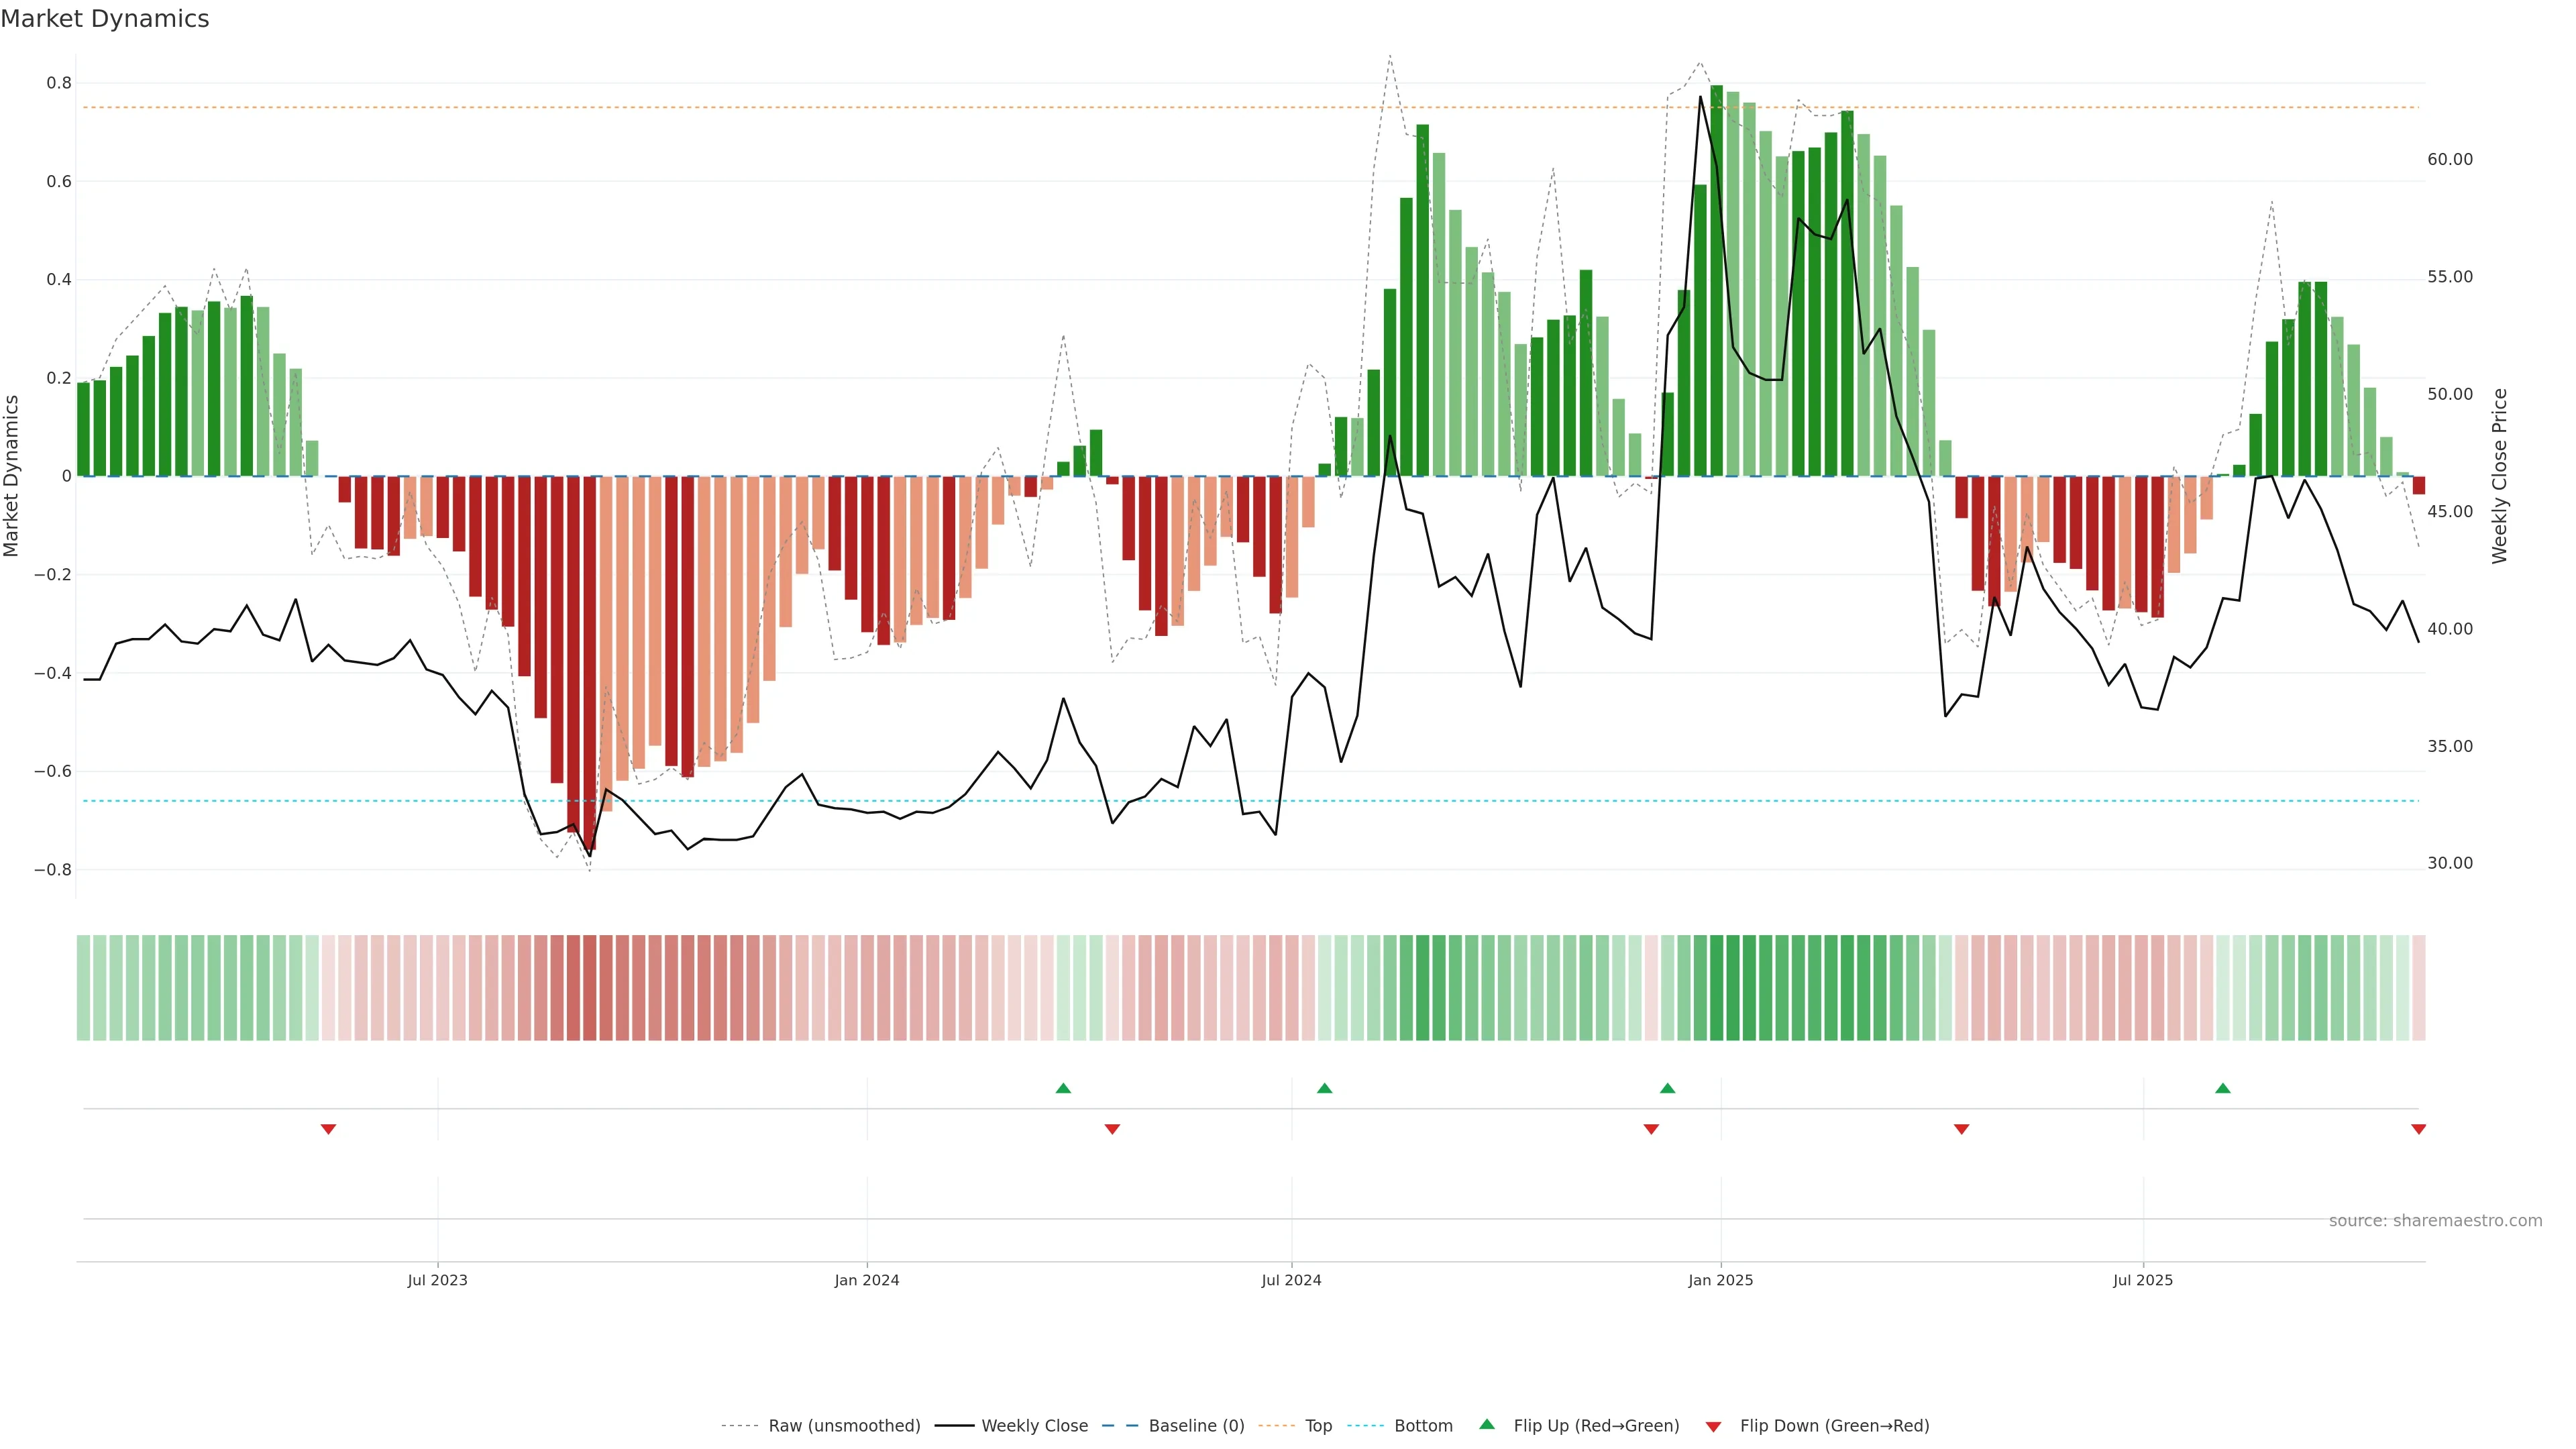
Task: Hide the Bottom threshold legend entry
Action: point(1423,1426)
